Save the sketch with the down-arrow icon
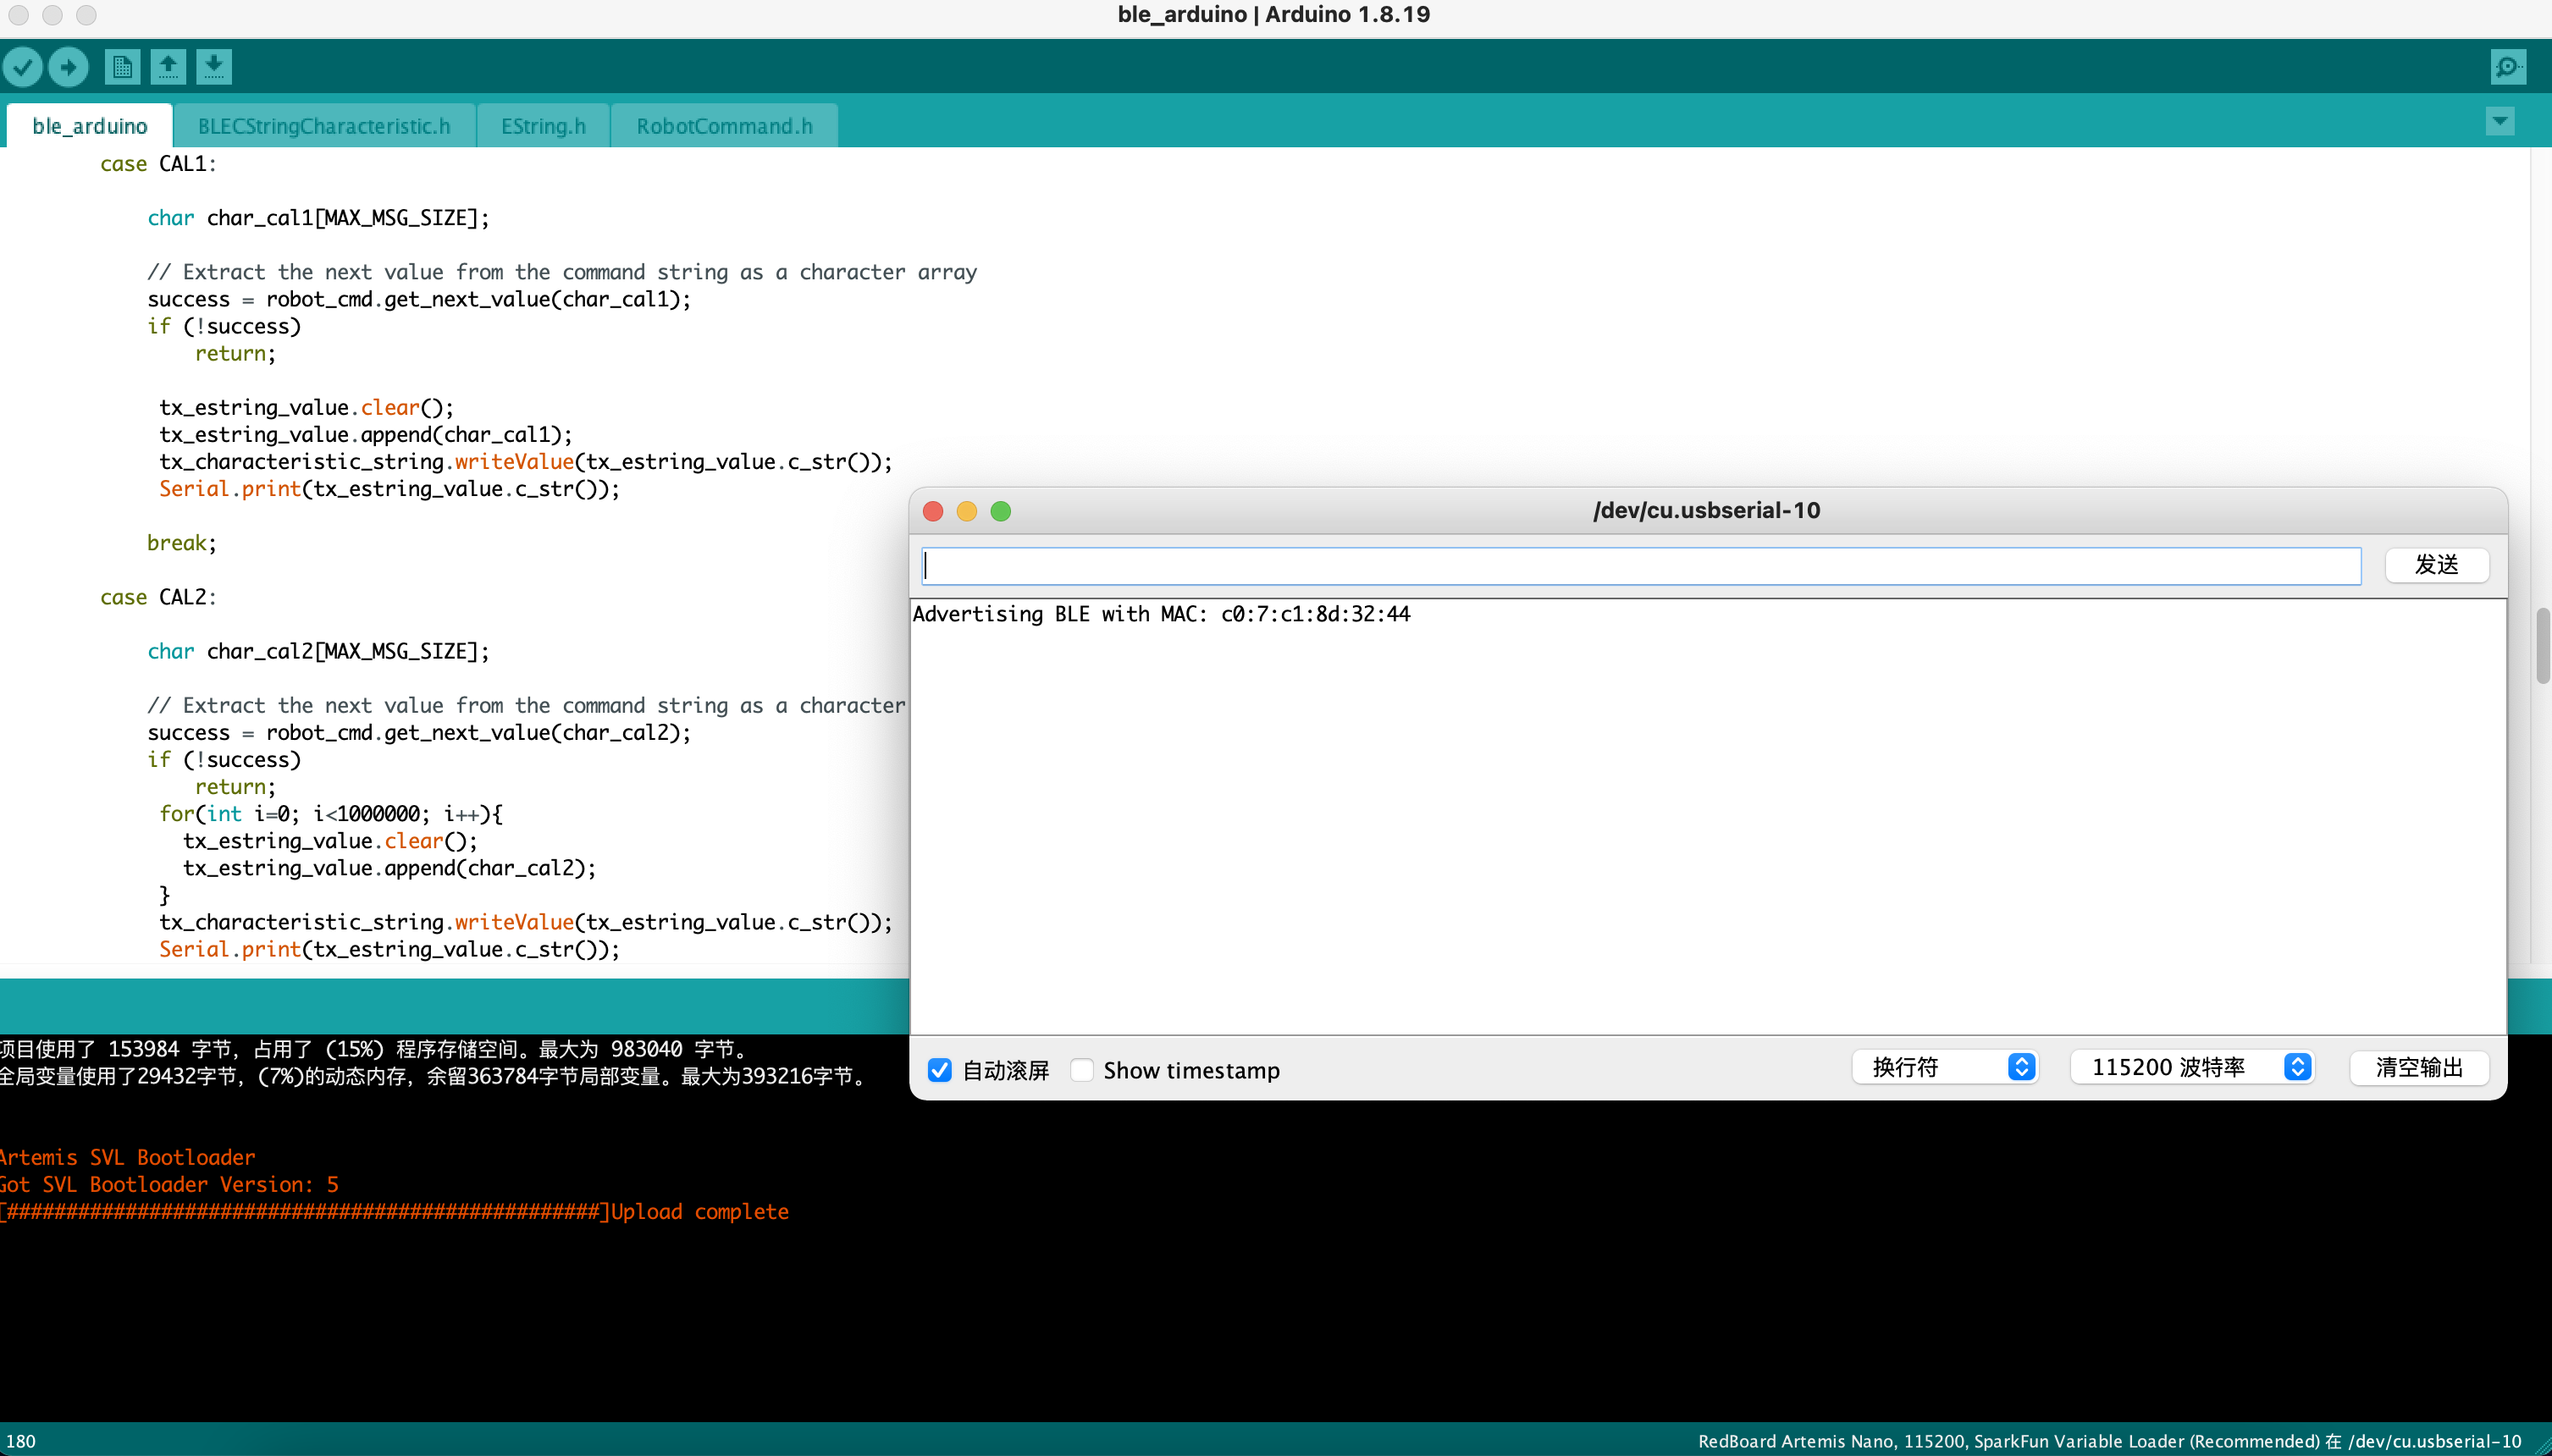 pyautogui.click(x=214, y=67)
